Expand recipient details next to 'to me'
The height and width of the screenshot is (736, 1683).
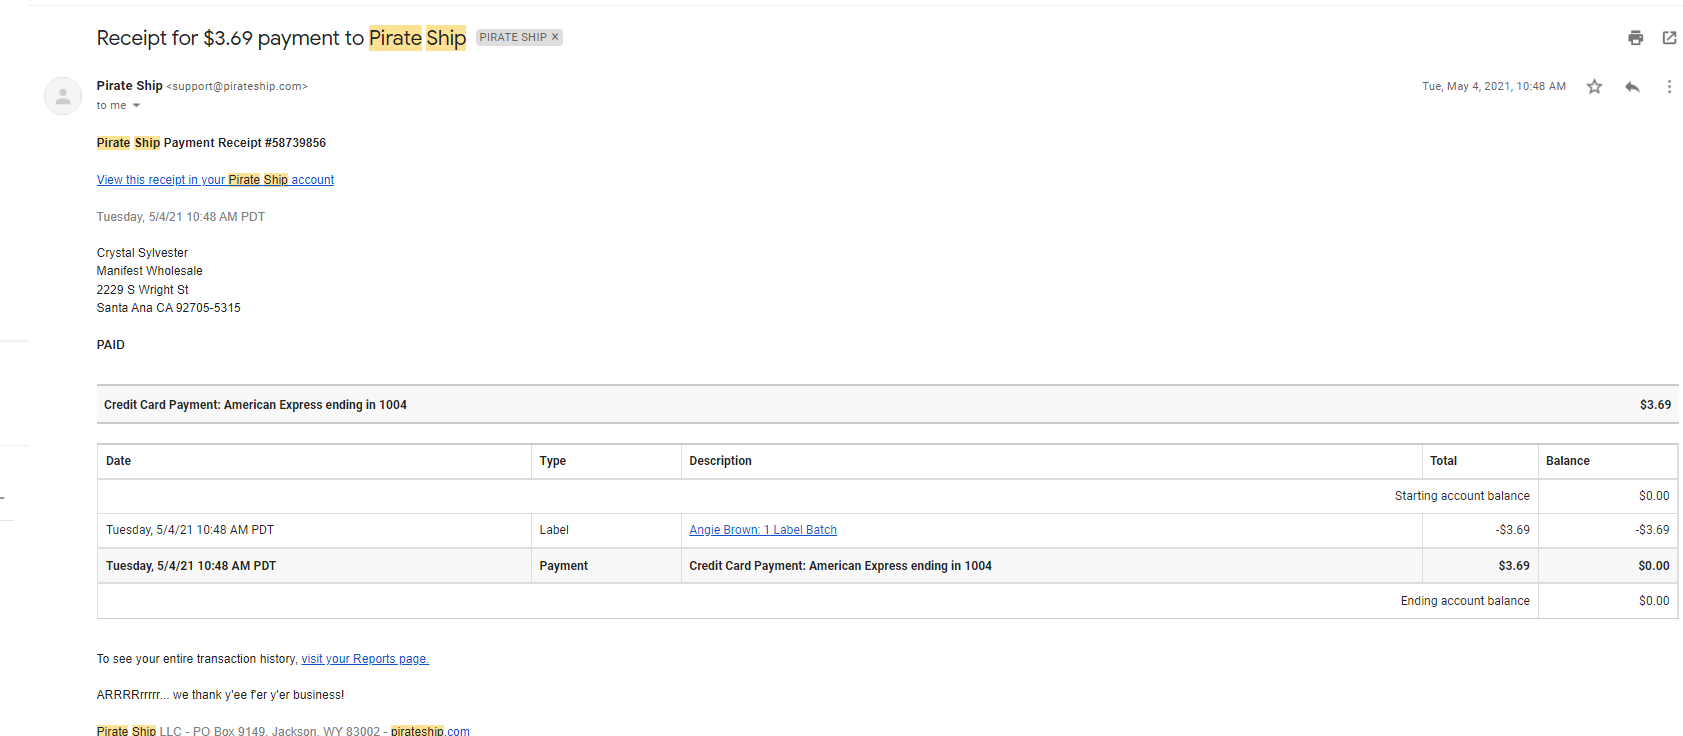(137, 106)
